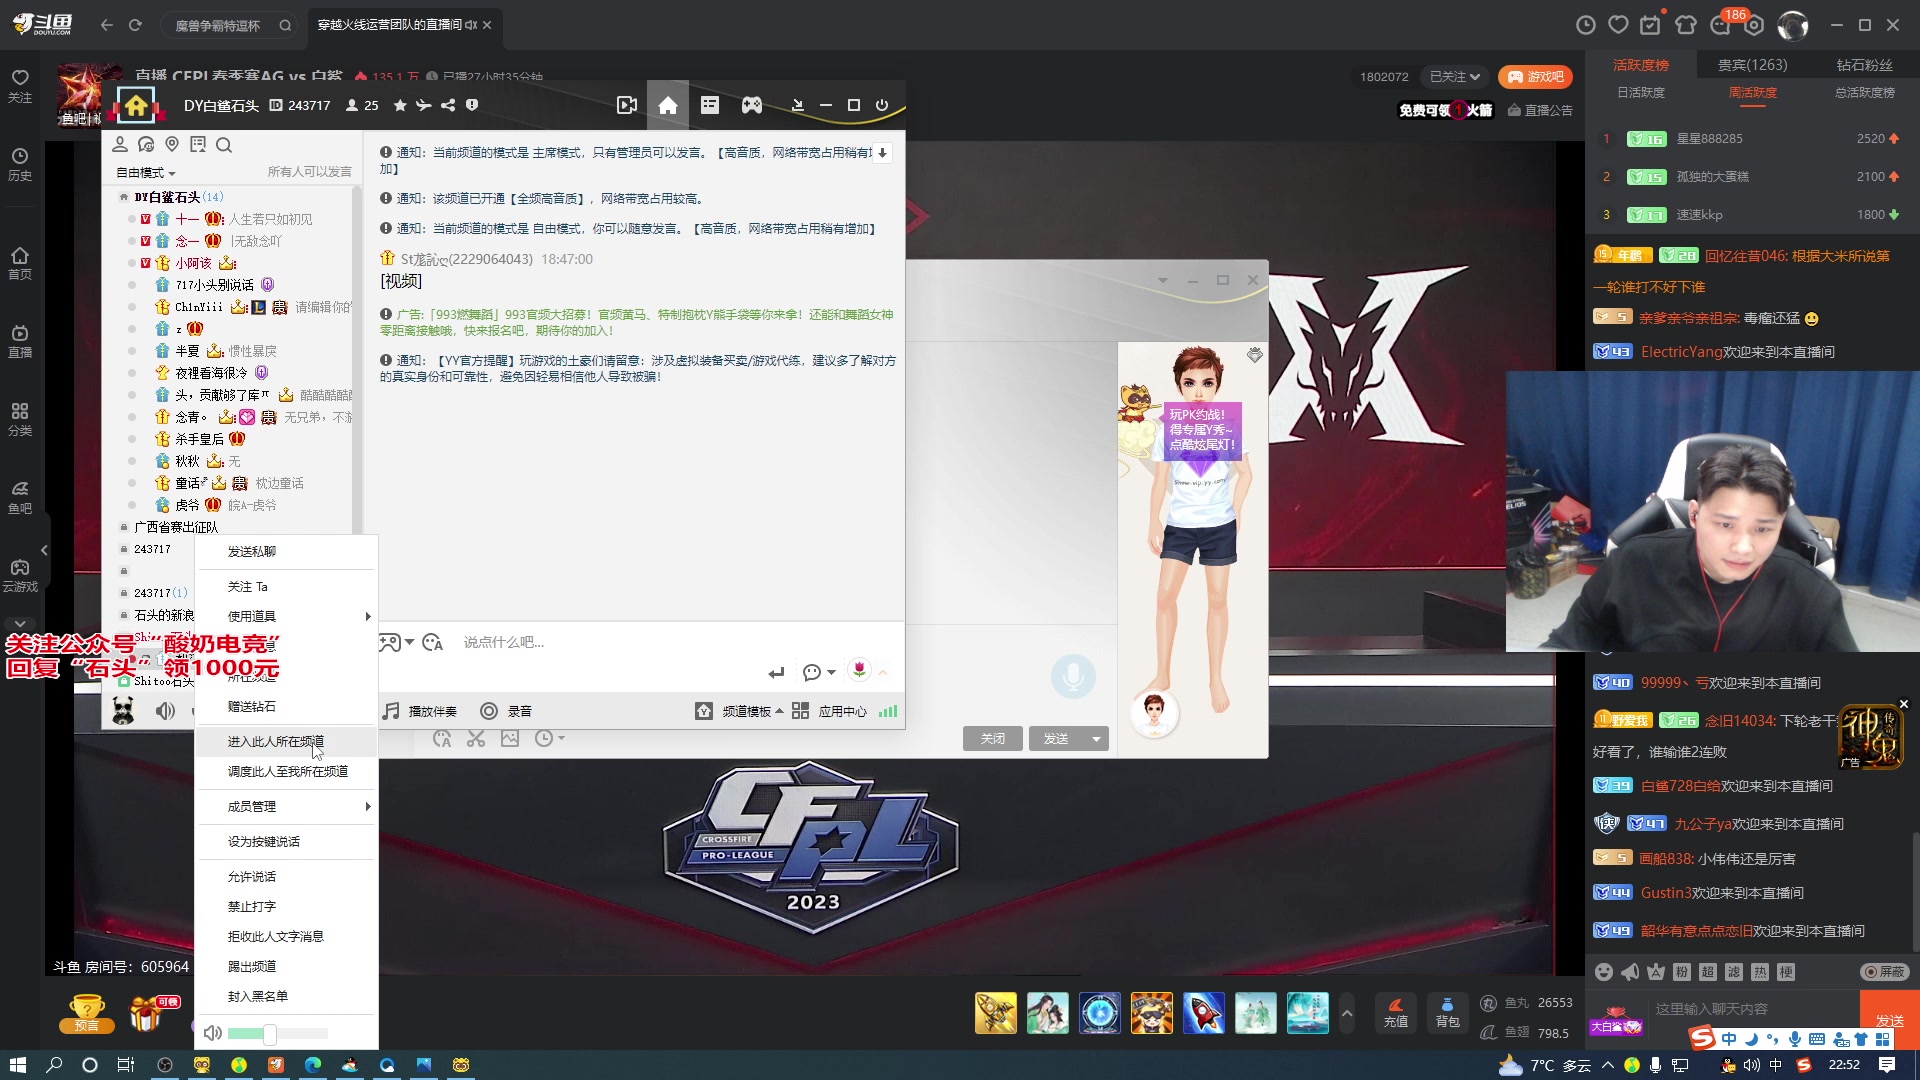Viewport: 1920px width, 1080px height.
Task: Click the emoji smiley icon in Douyu chat
Action: click(x=1604, y=972)
